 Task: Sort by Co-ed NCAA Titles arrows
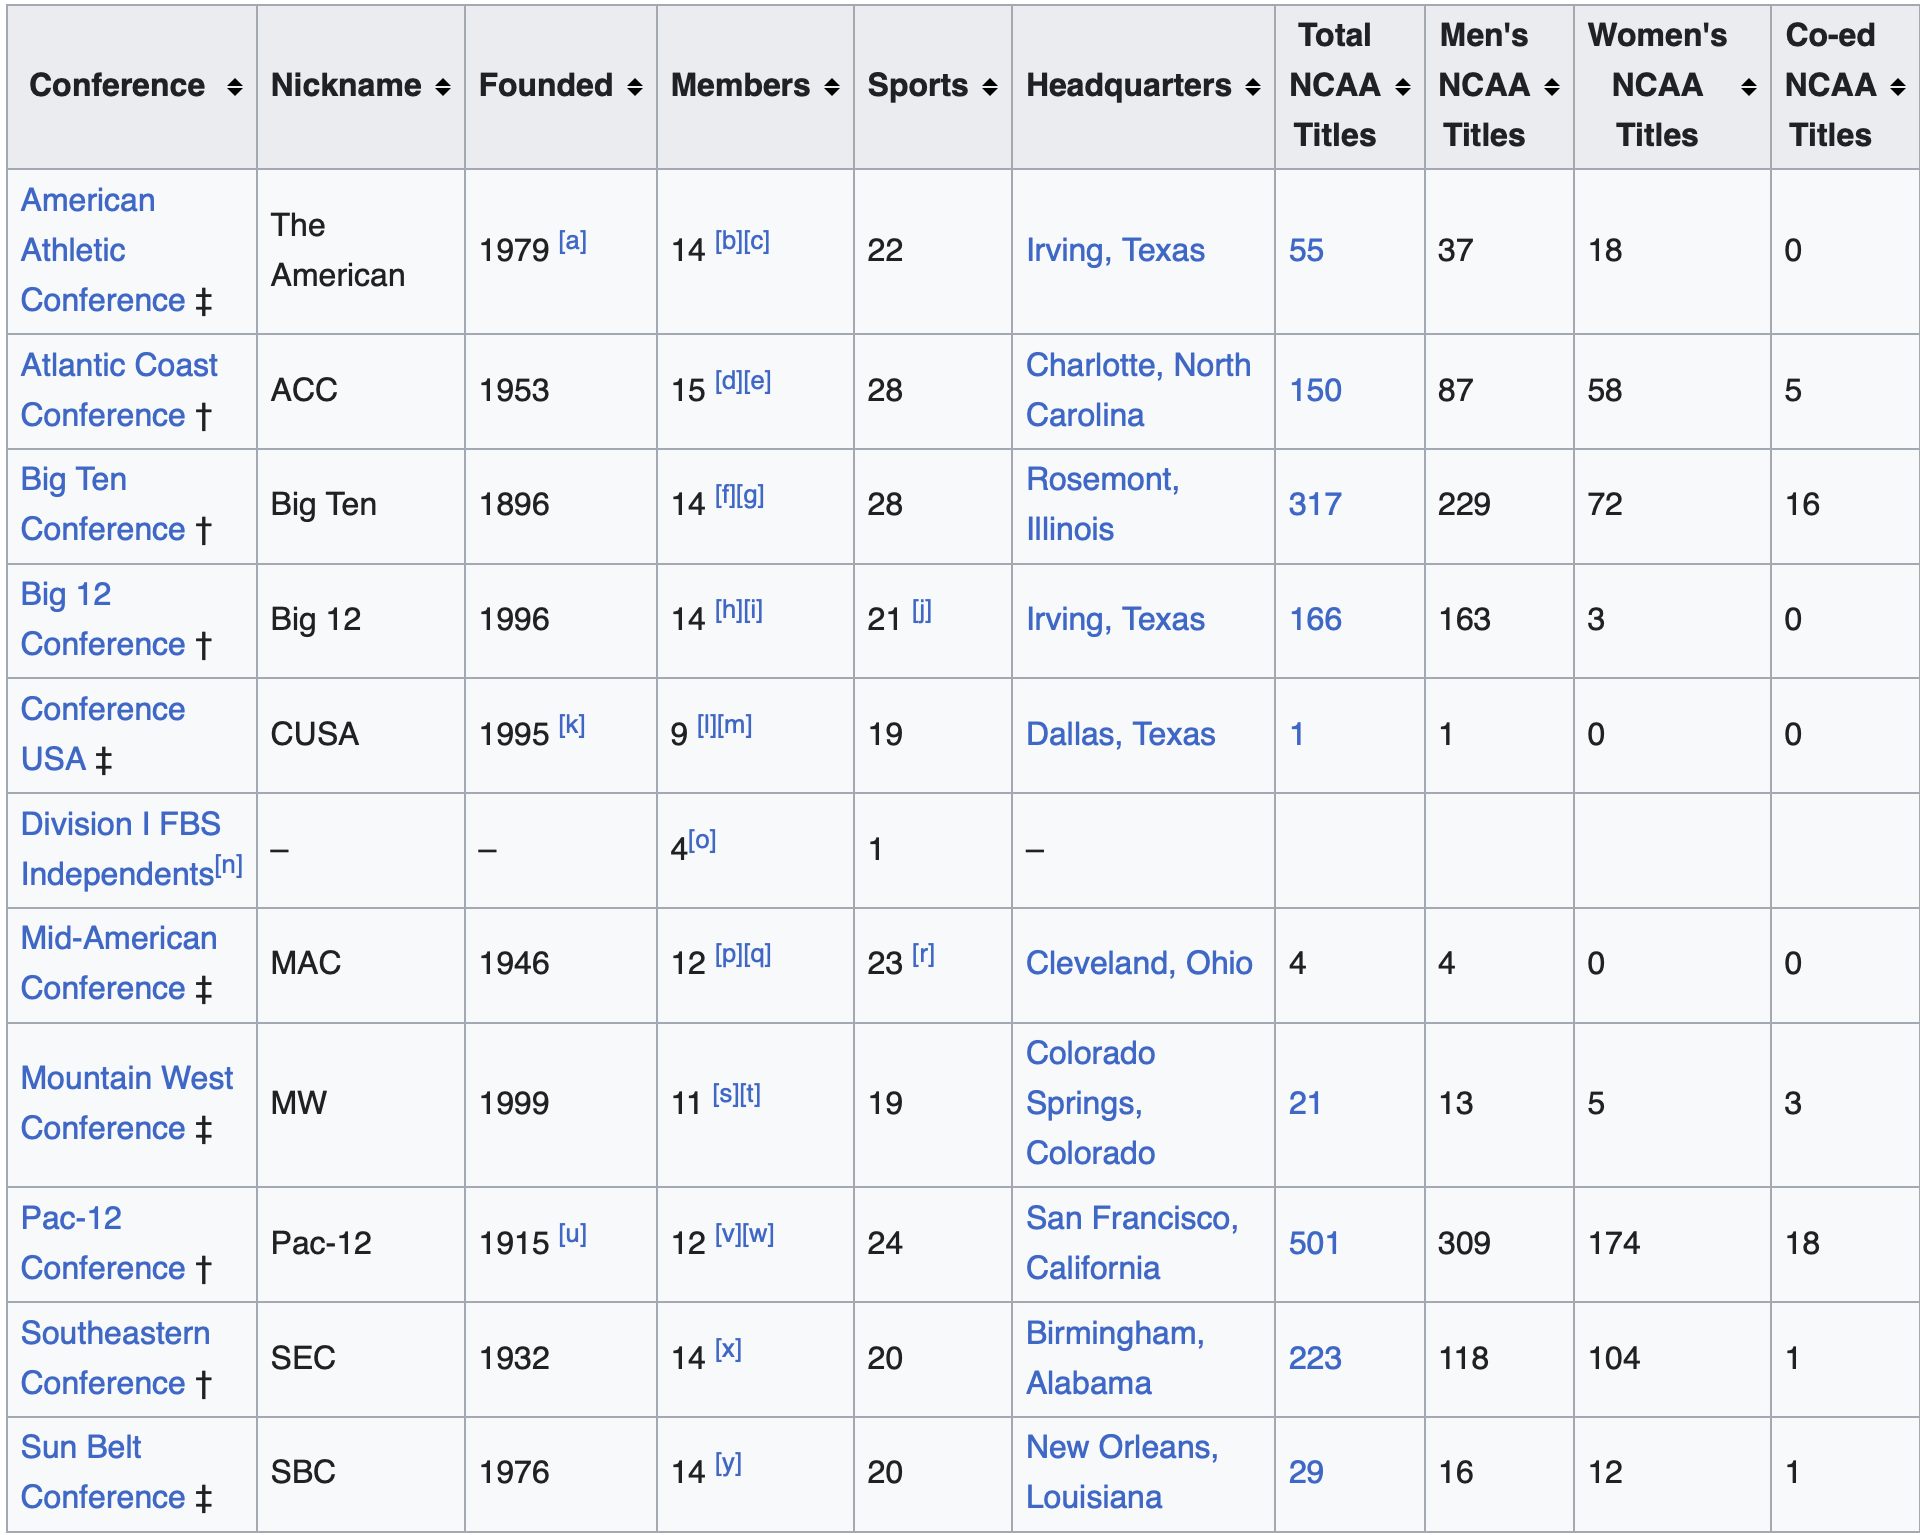pos(1898,87)
